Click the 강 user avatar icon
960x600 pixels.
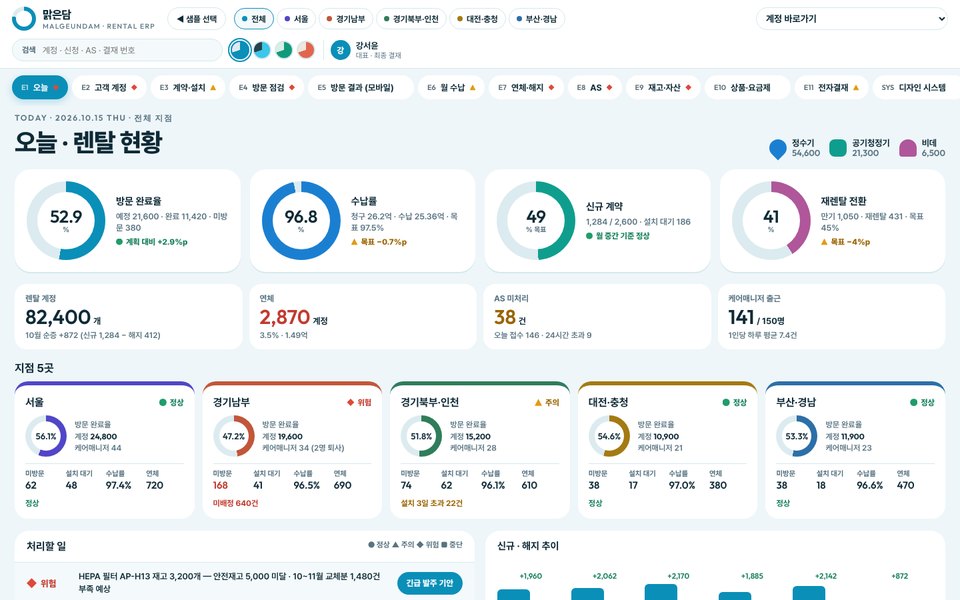[x=340, y=50]
